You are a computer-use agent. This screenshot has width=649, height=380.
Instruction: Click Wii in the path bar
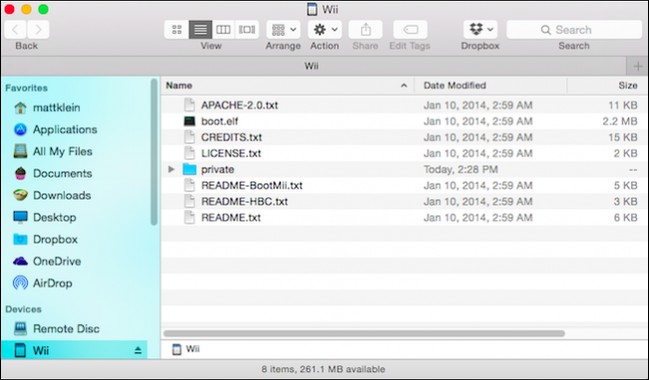[186, 349]
